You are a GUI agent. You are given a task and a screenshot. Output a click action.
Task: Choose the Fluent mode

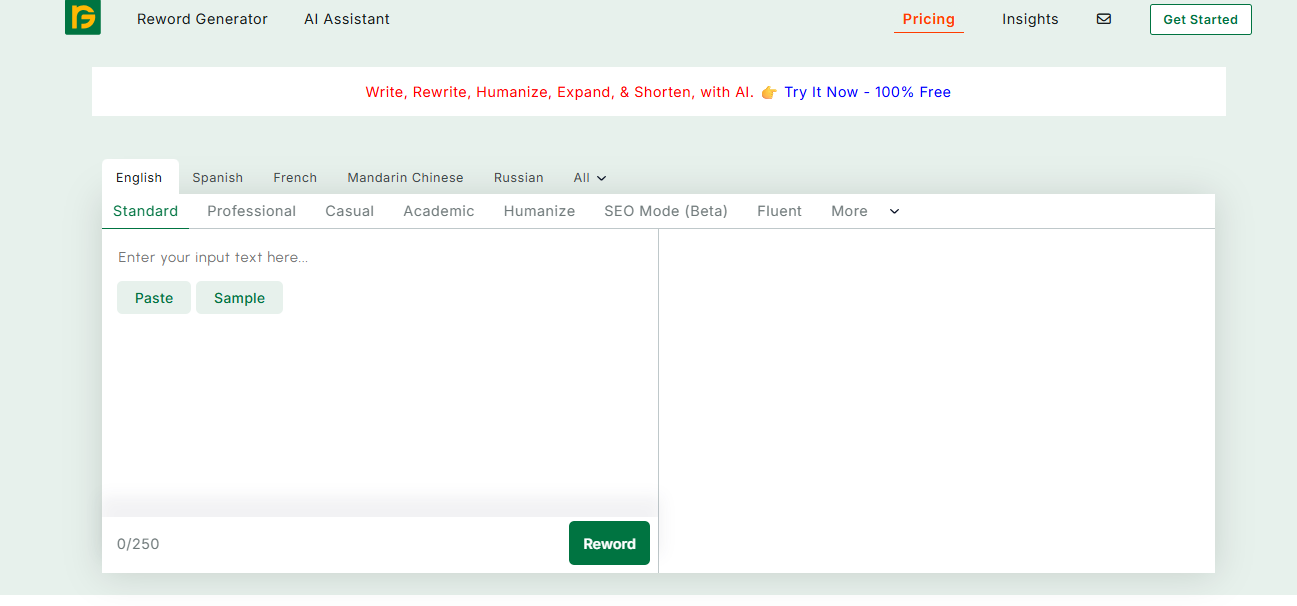[779, 211]
